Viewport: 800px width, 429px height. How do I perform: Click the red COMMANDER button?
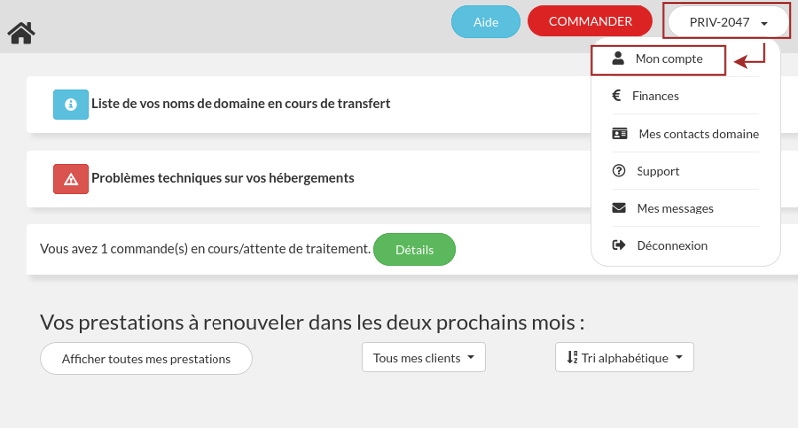tap(590, 21)
